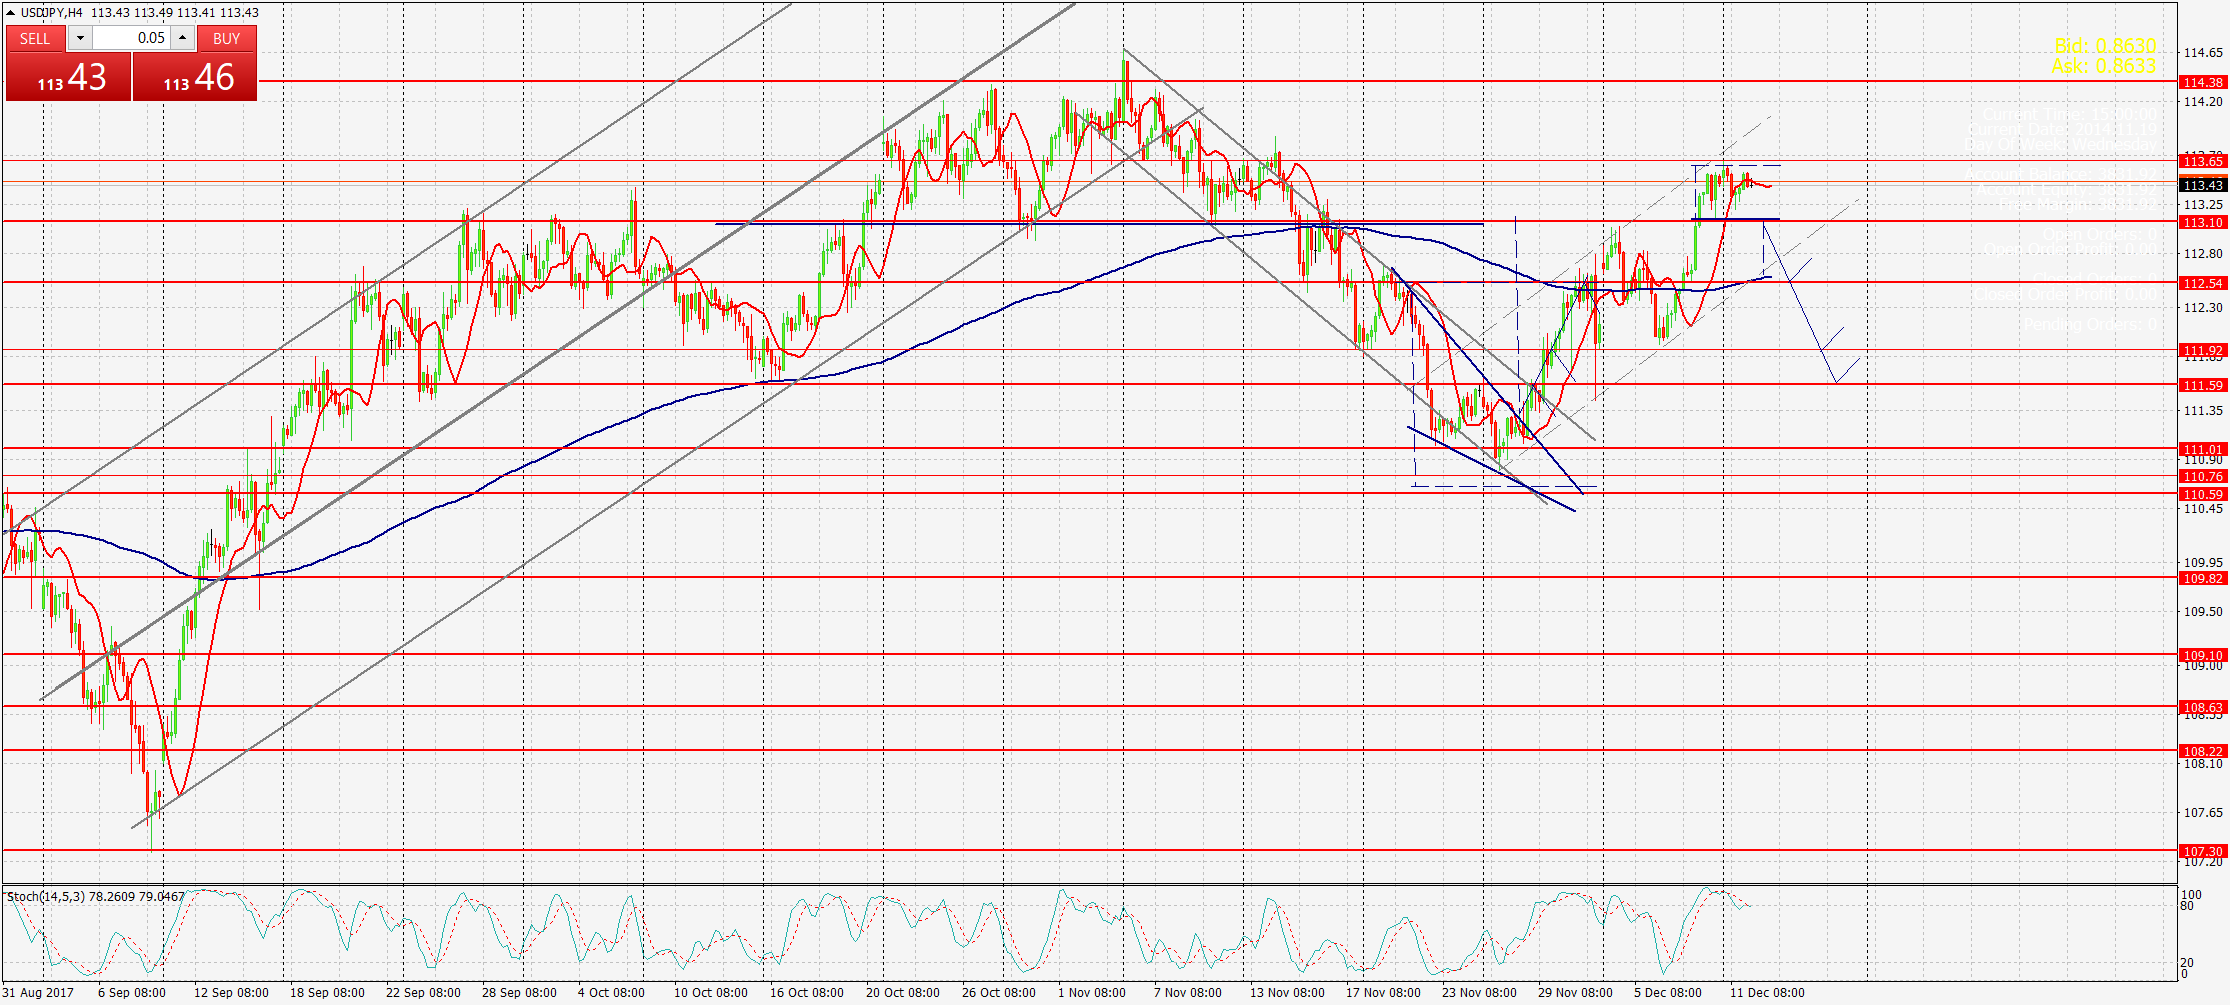
Task: Click the 4 Oct 08:00 time label
Action: point(611,993)
